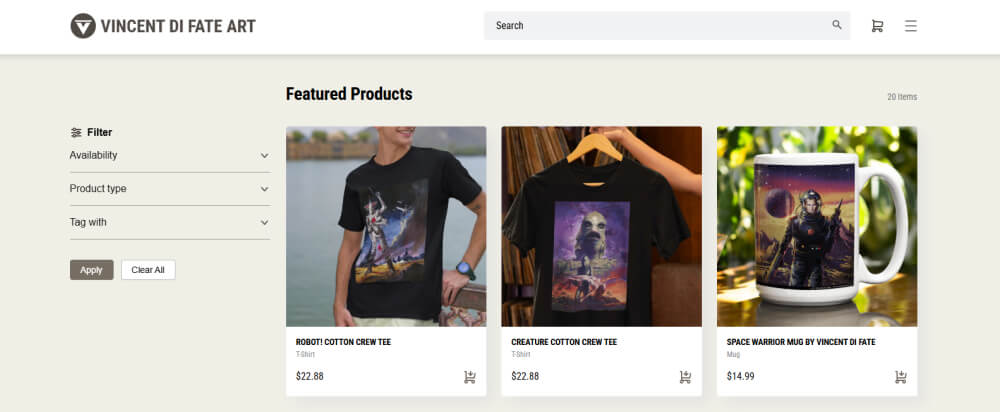Image resolution: width=1000 pixels, height=412 pixels.
Task: Expand the Tag with filter
Action: click(170, 223)
